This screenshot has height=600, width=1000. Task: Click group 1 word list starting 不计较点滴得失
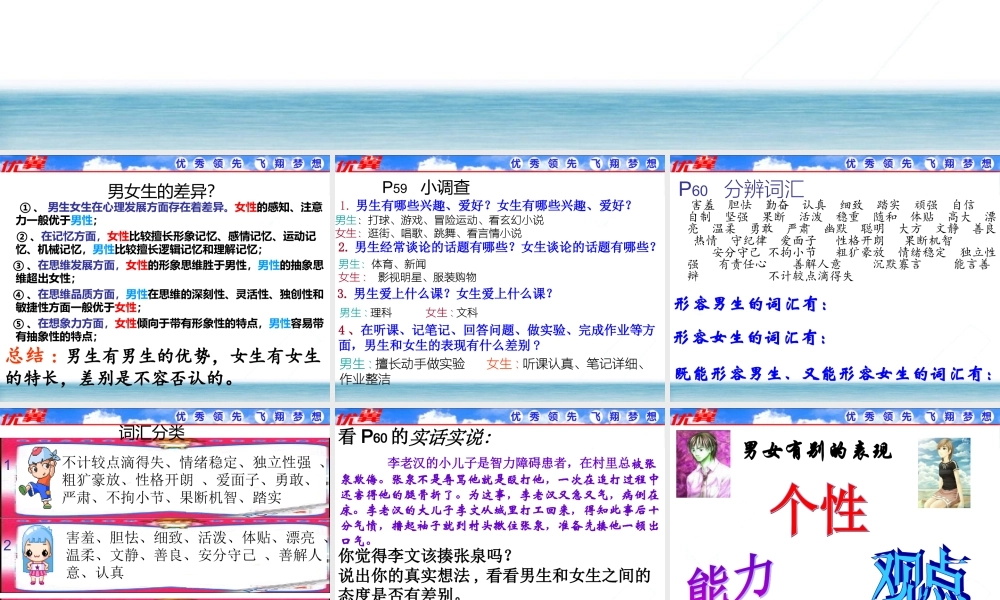tap(193, 479)
